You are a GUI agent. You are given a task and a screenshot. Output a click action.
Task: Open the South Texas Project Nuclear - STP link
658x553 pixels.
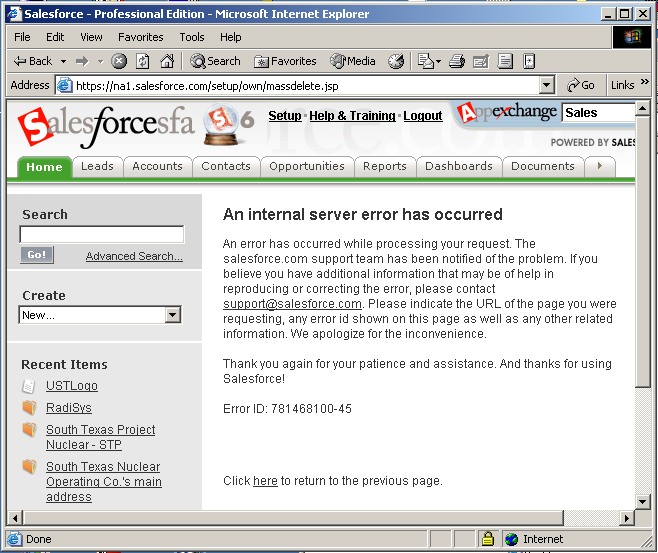point(101,437)
